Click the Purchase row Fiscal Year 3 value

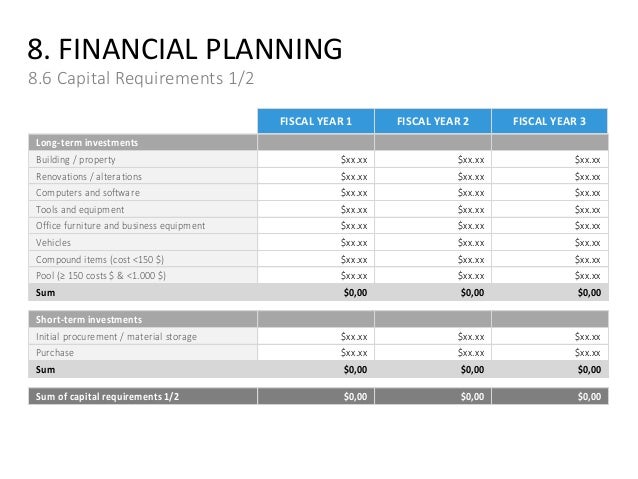(550, 352)
